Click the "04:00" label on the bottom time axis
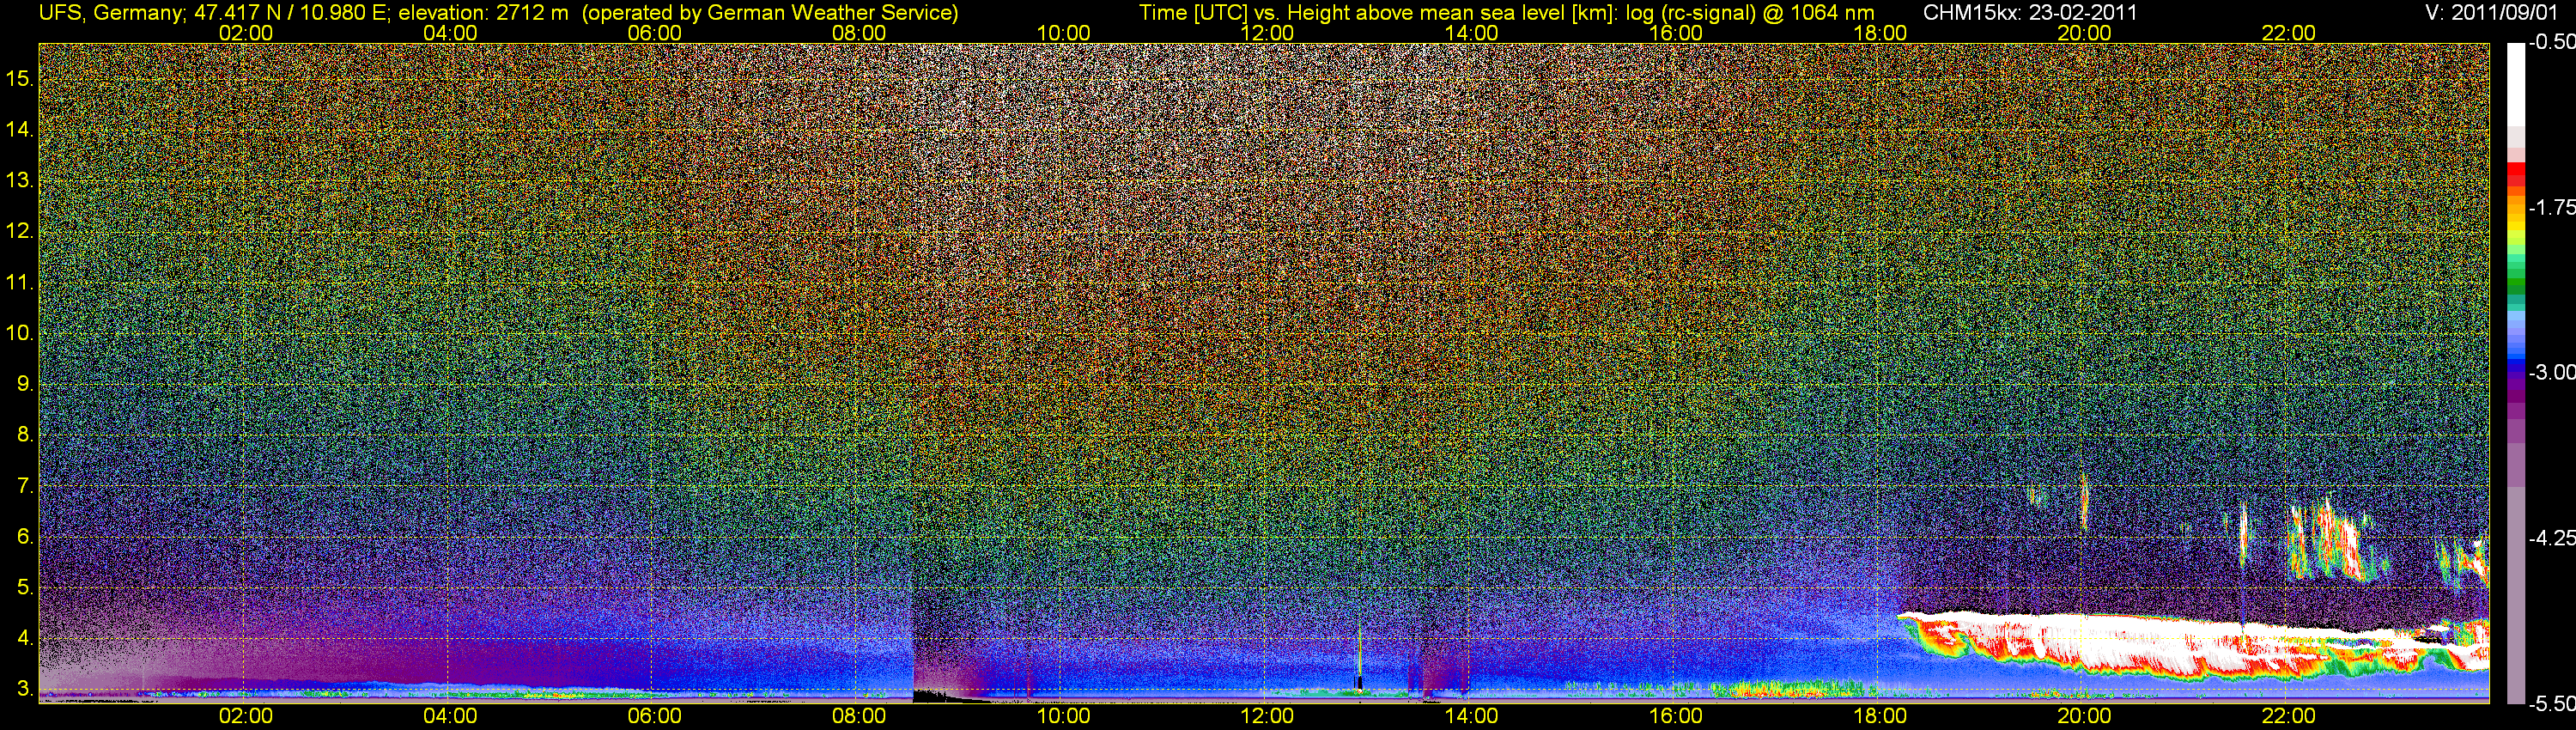The height and width of the screenshot is (730, 2576). click(450, 716)
